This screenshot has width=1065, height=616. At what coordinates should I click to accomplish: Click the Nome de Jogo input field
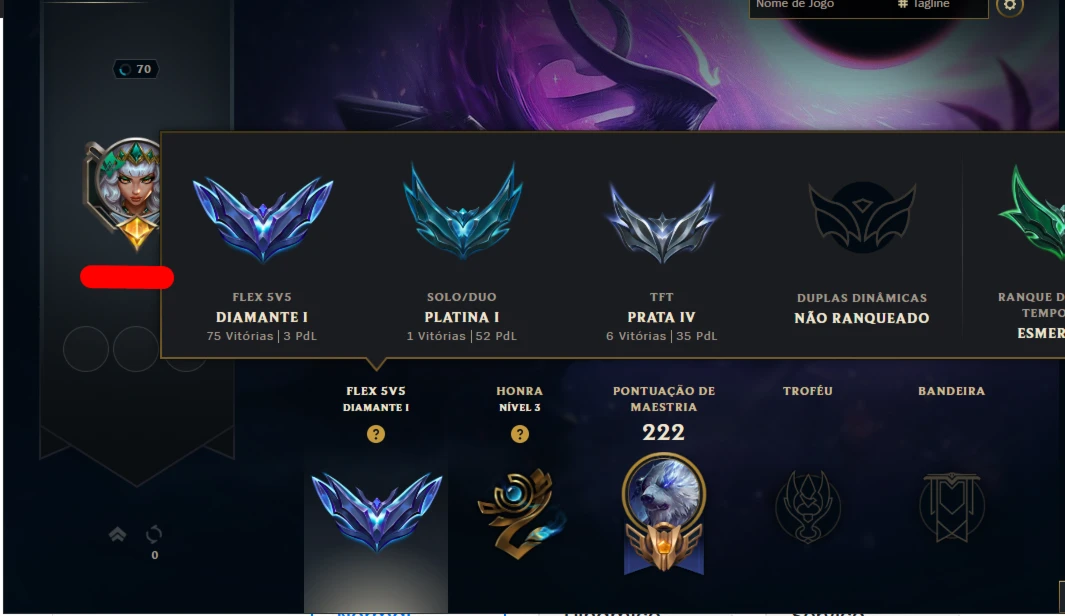tap(820, 5)
